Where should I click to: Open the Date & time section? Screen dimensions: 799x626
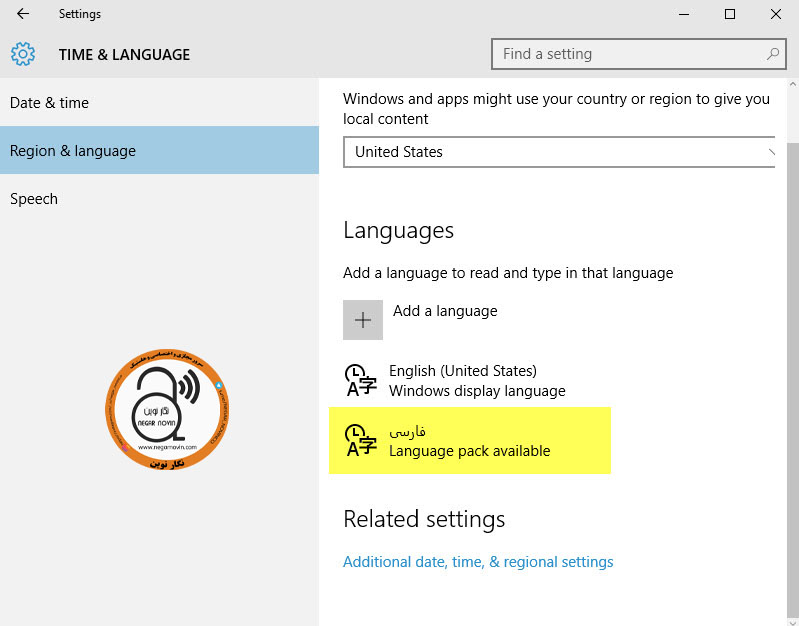point(159,102)
